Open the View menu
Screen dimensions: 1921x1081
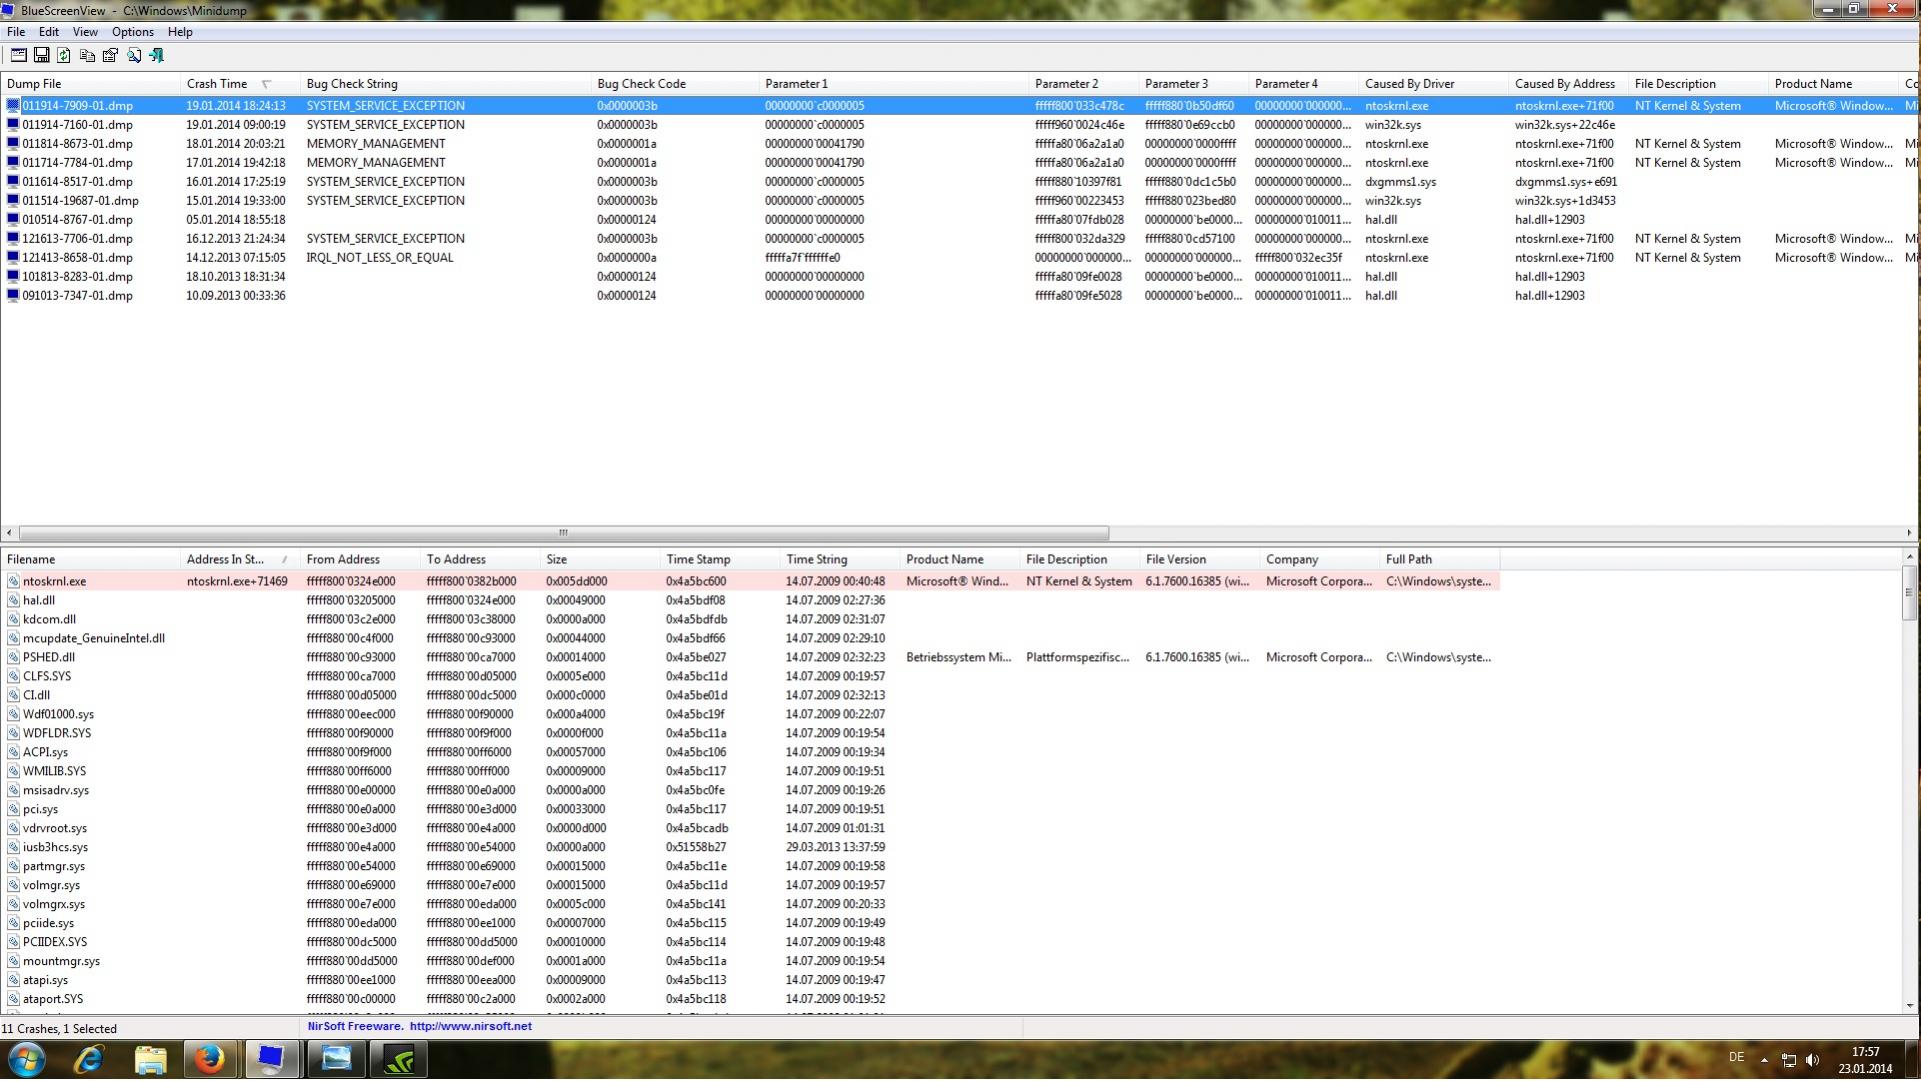(x=85, y=32)
